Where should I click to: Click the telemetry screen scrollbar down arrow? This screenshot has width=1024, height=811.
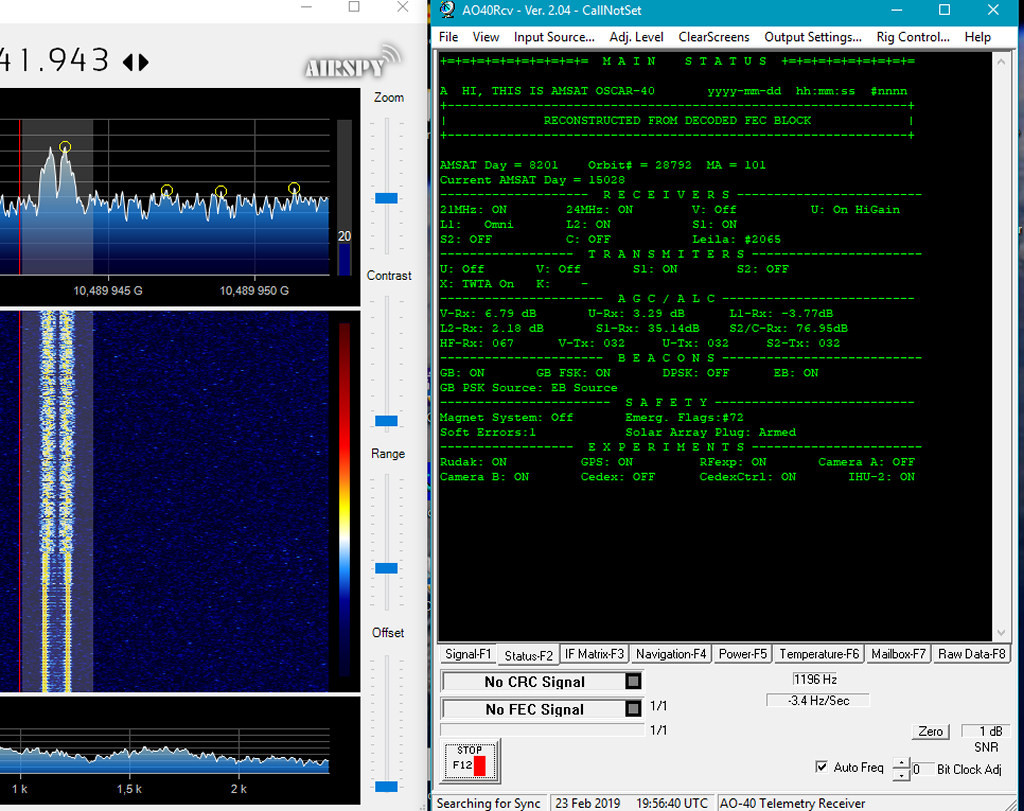coord(1000,633)
